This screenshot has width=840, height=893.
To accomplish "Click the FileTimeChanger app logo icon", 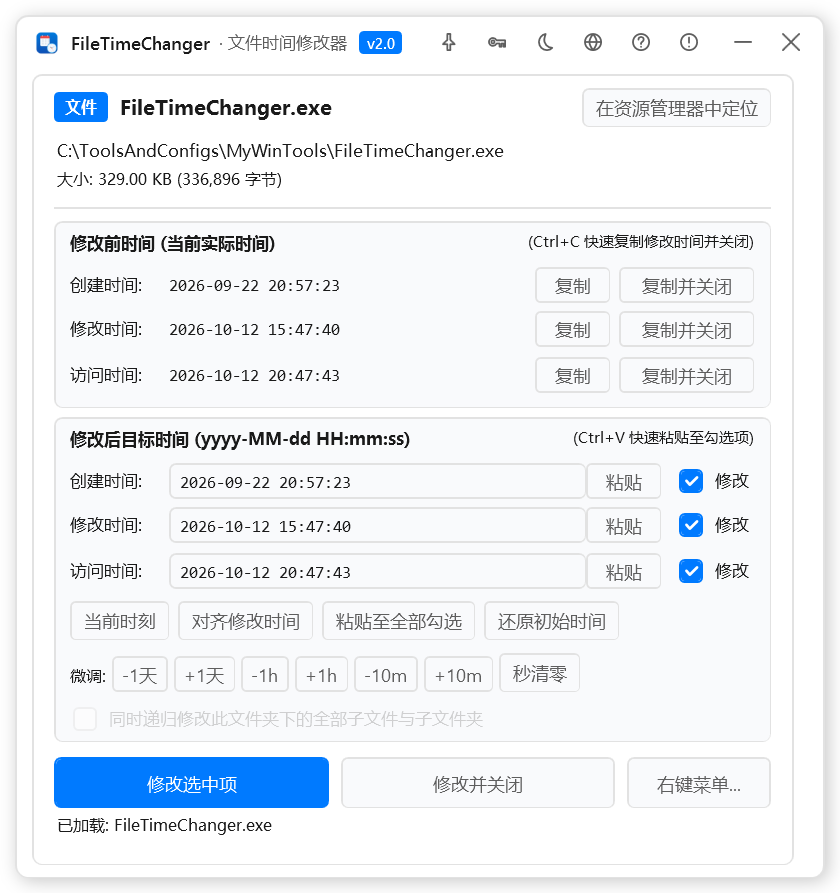I will [x=47, y=43].
